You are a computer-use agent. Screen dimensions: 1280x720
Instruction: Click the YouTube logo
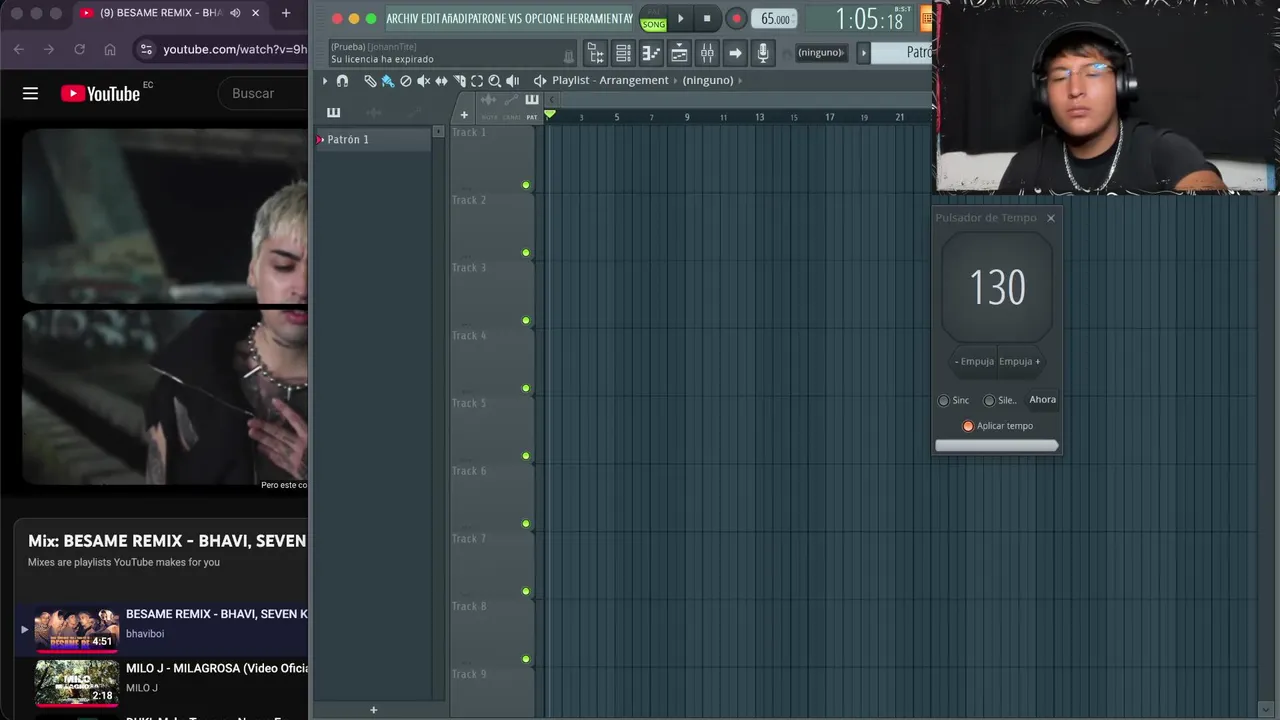point(100,93)
